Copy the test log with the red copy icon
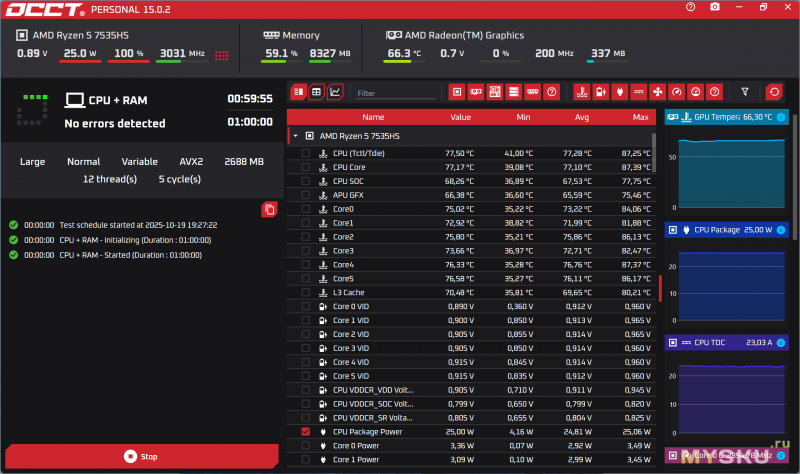 [268, 209]
